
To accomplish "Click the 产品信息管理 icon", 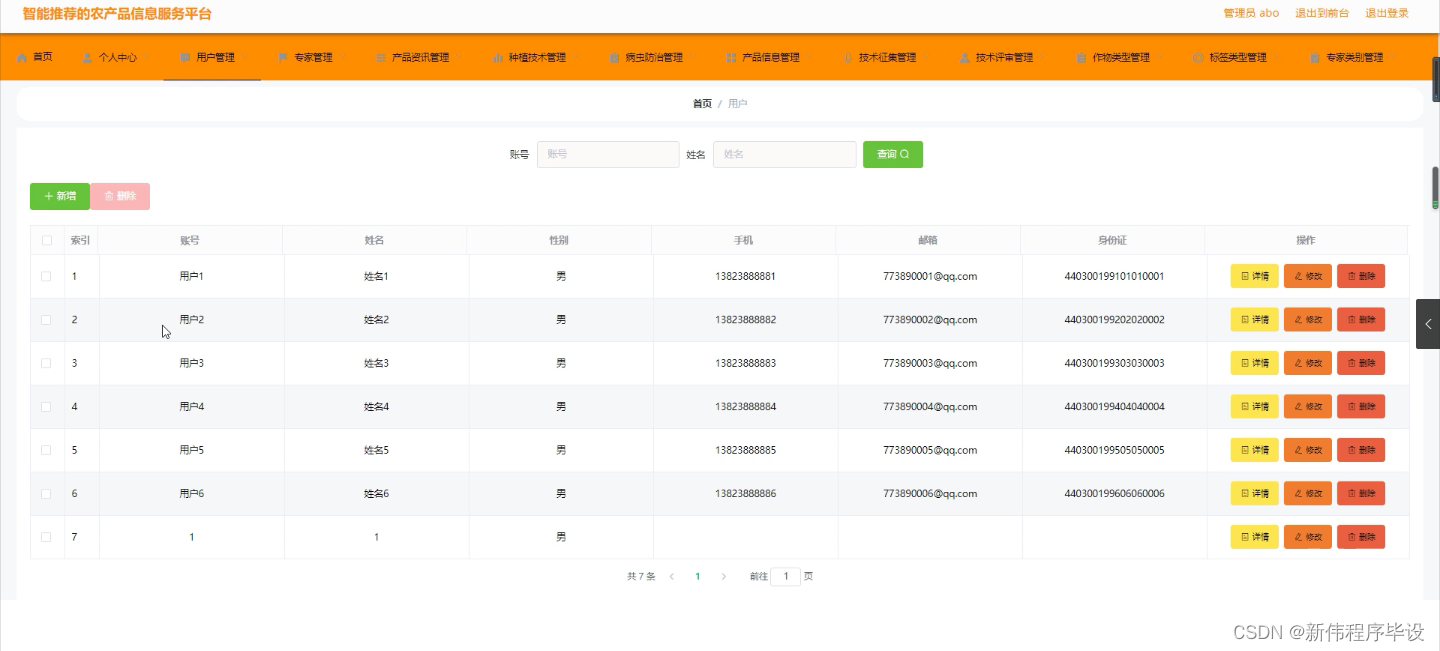I will 729,57.
